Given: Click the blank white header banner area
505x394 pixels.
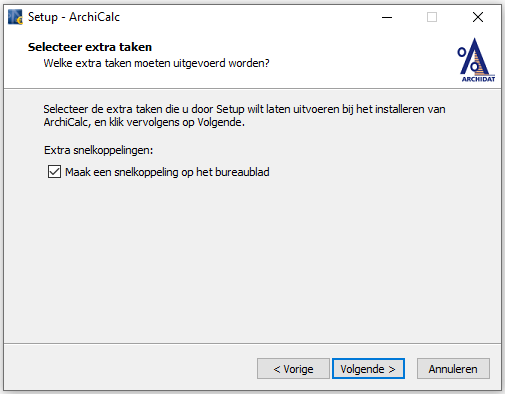Looking at the screenshot, I should [x=360, y=57].
